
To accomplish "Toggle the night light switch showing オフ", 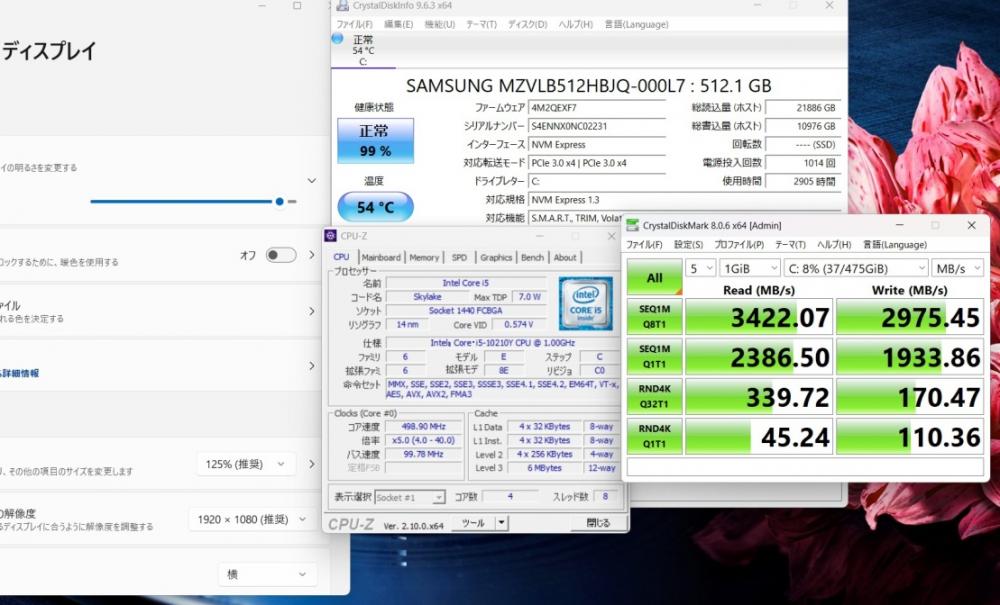I will coord(281,255).
